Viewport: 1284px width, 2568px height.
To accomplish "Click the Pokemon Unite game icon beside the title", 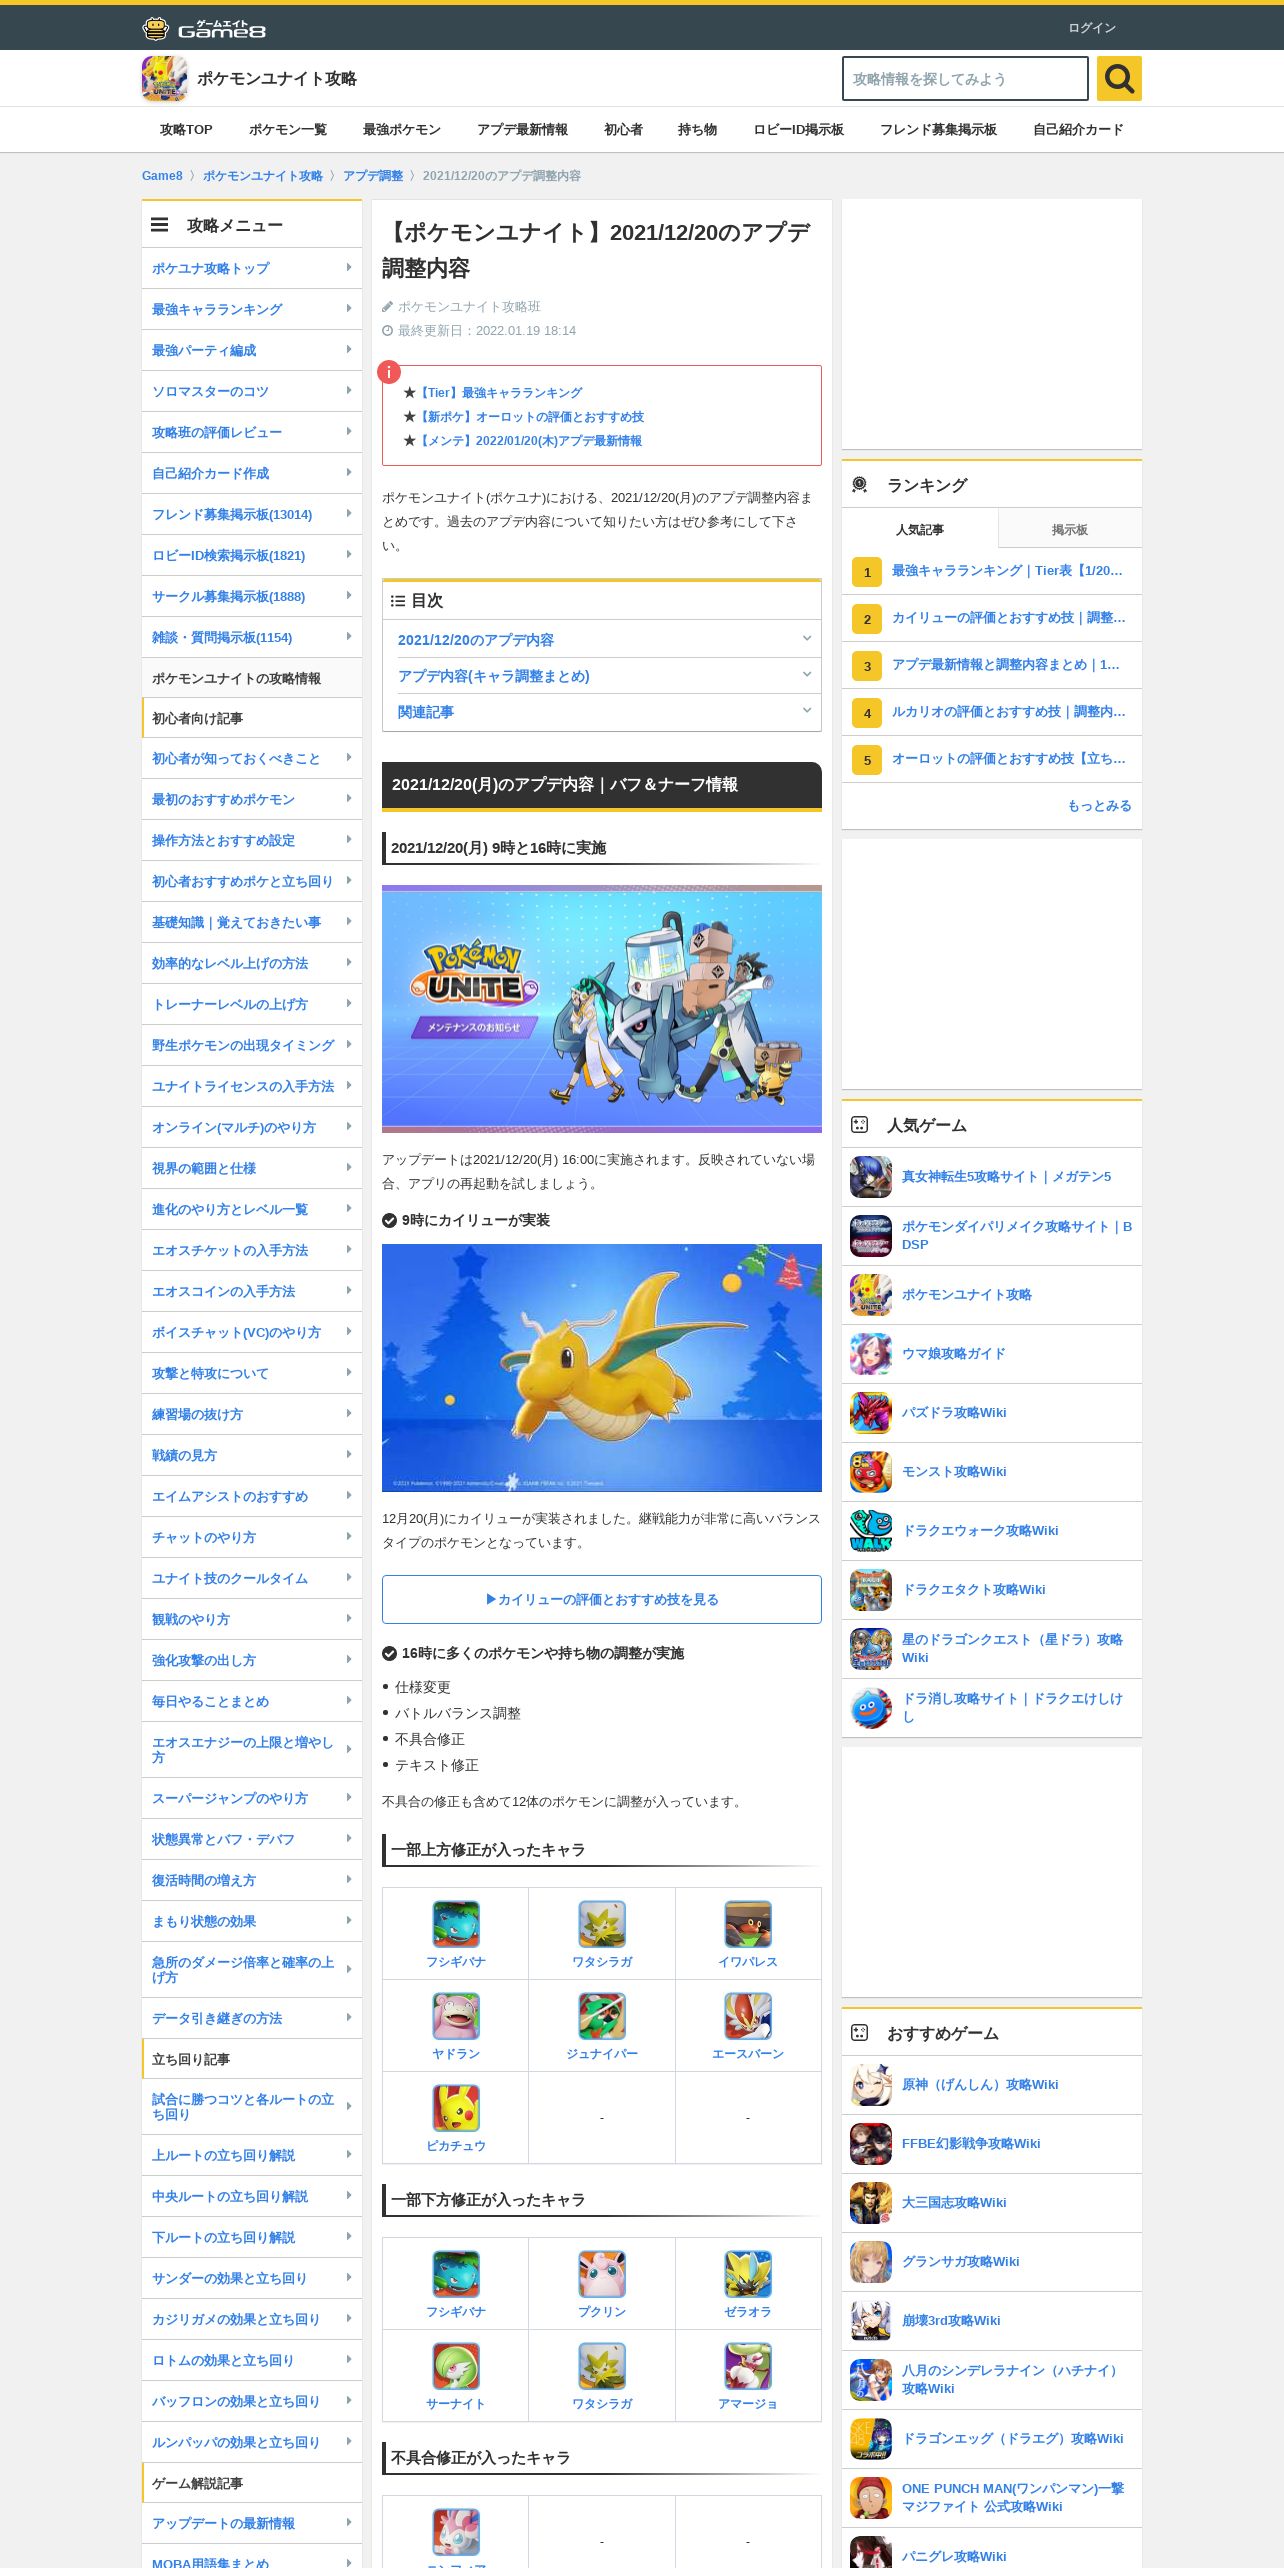I will [164, 78].
